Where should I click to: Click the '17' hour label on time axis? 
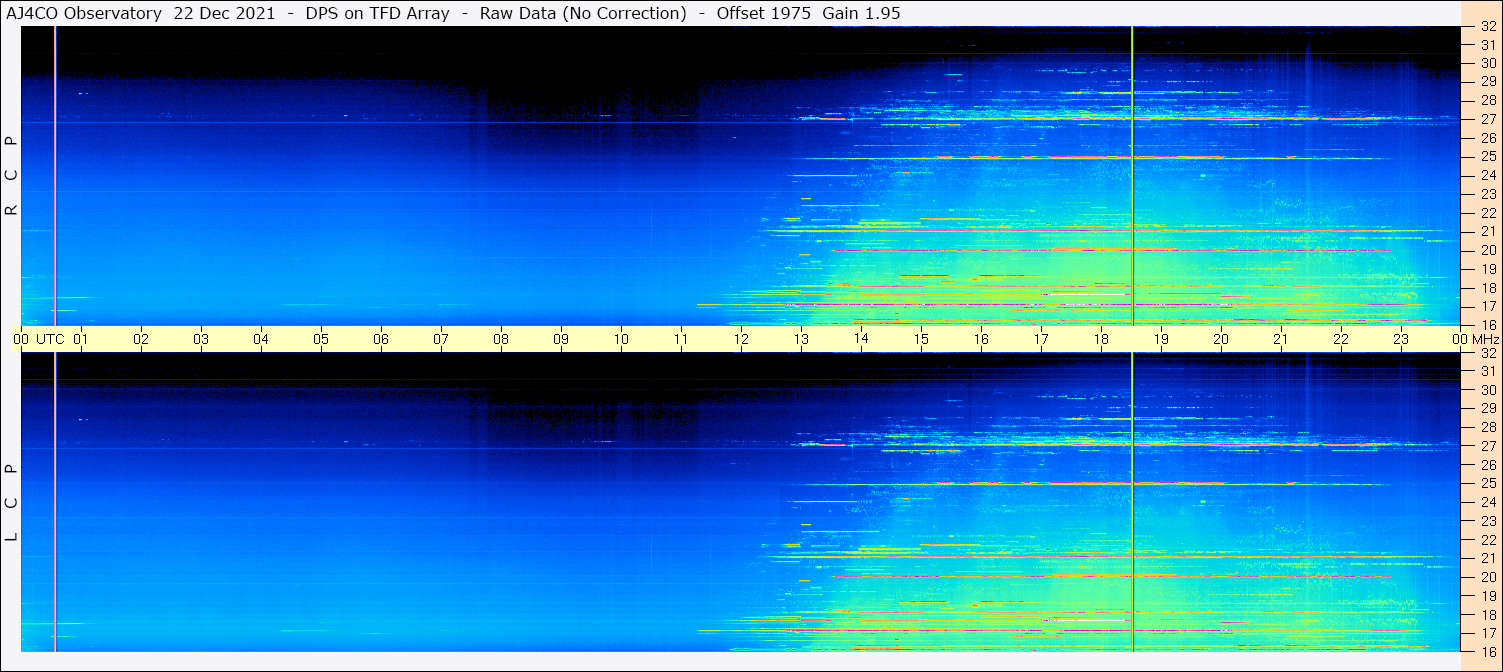tap(1041, 339)
